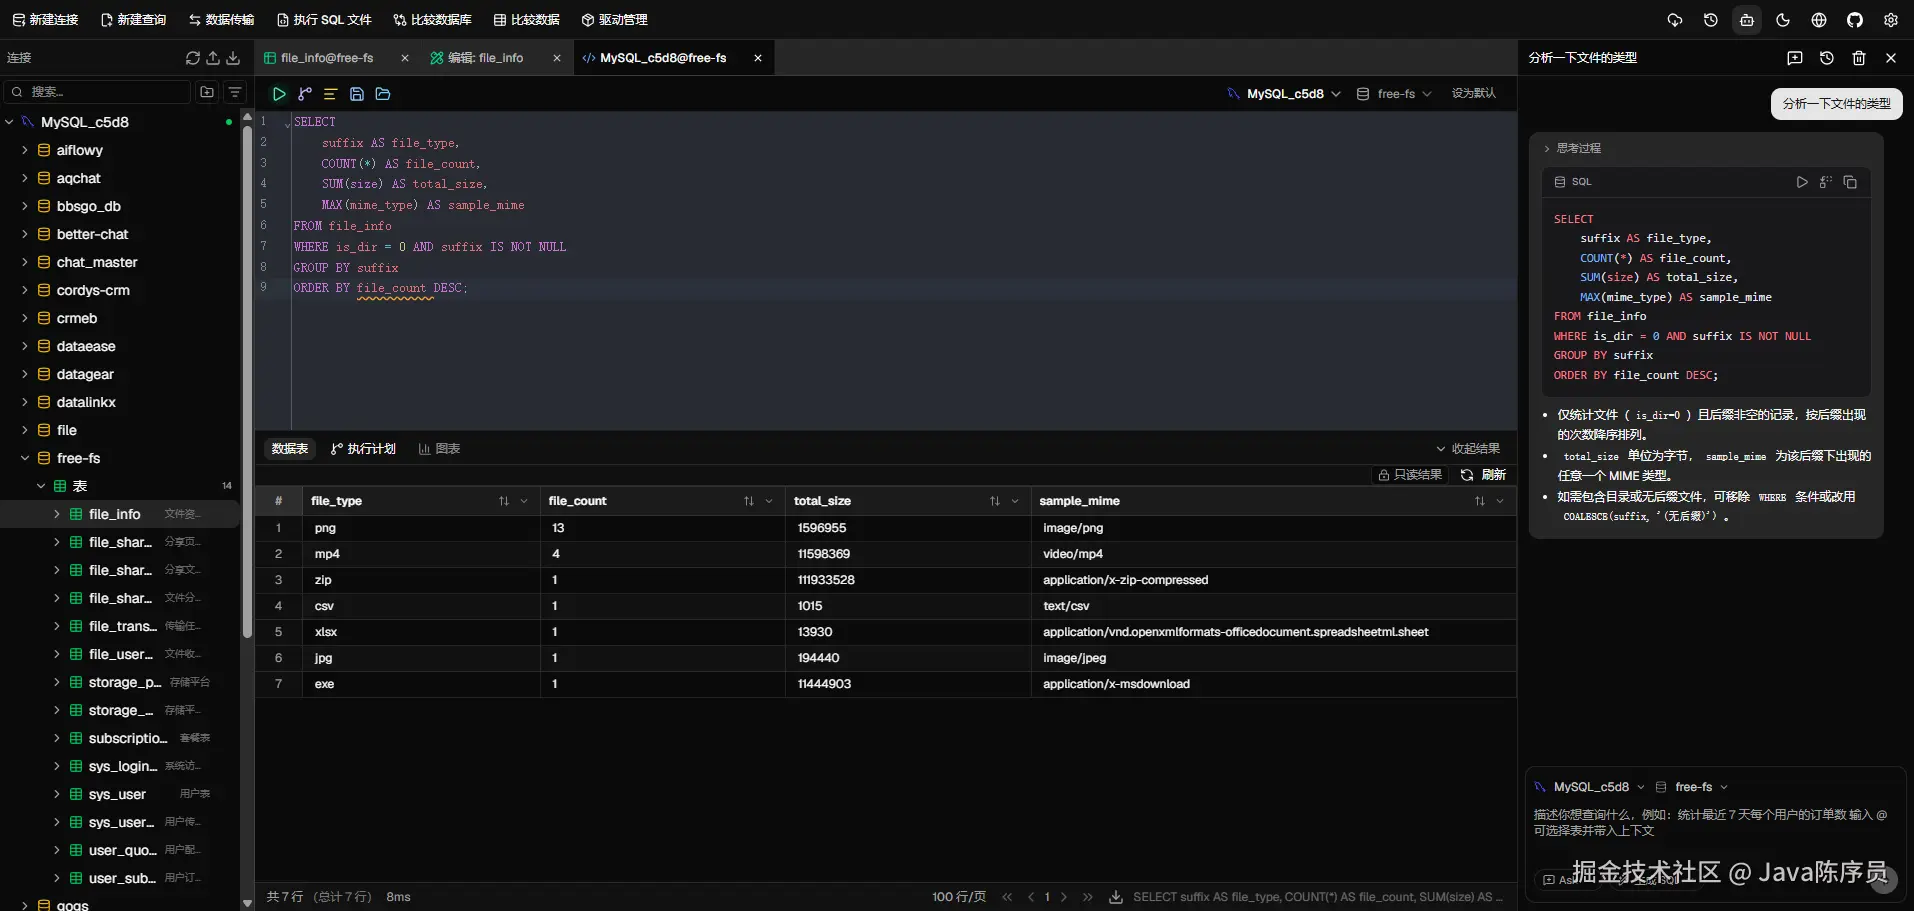Viewport: 1914px width, 911px height.
Task: Format SQL using the yellow lines icon
Action: (x=330, y=94)
